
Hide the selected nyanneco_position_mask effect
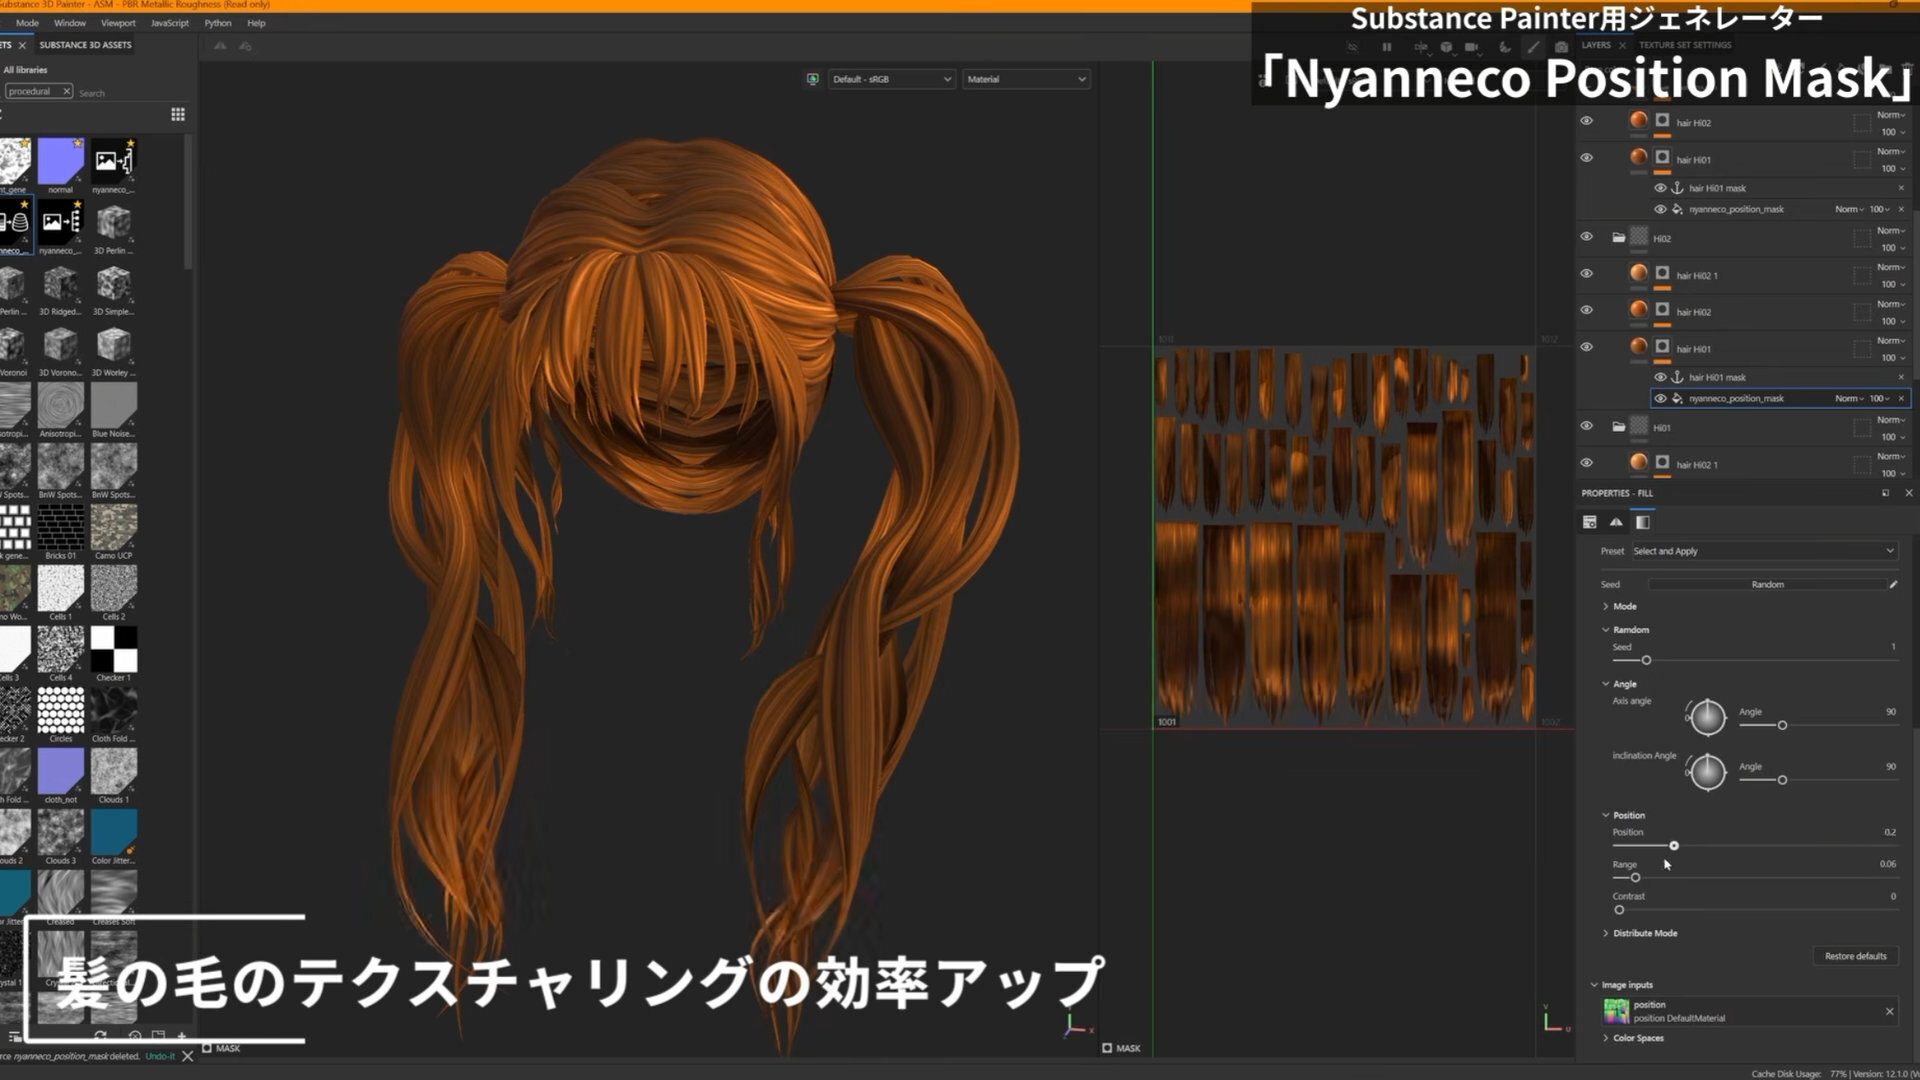pos(1661,398)
